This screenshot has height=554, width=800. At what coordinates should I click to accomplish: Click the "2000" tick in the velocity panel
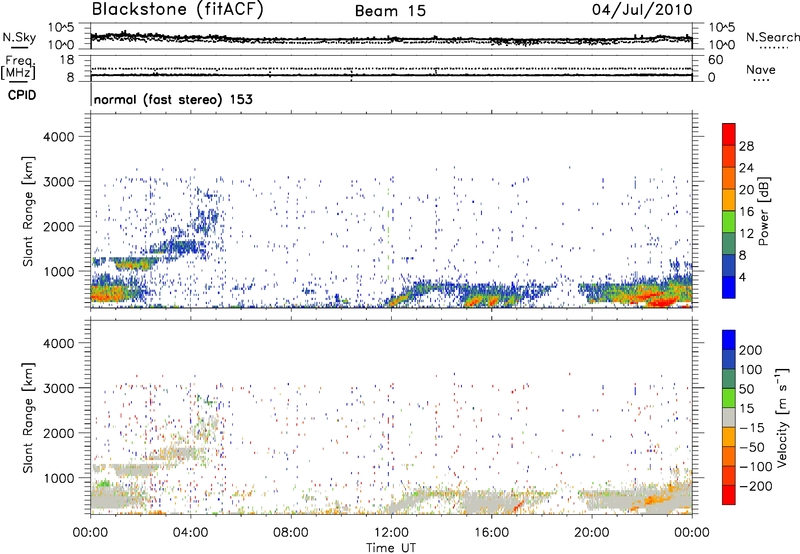click(58, 433)
